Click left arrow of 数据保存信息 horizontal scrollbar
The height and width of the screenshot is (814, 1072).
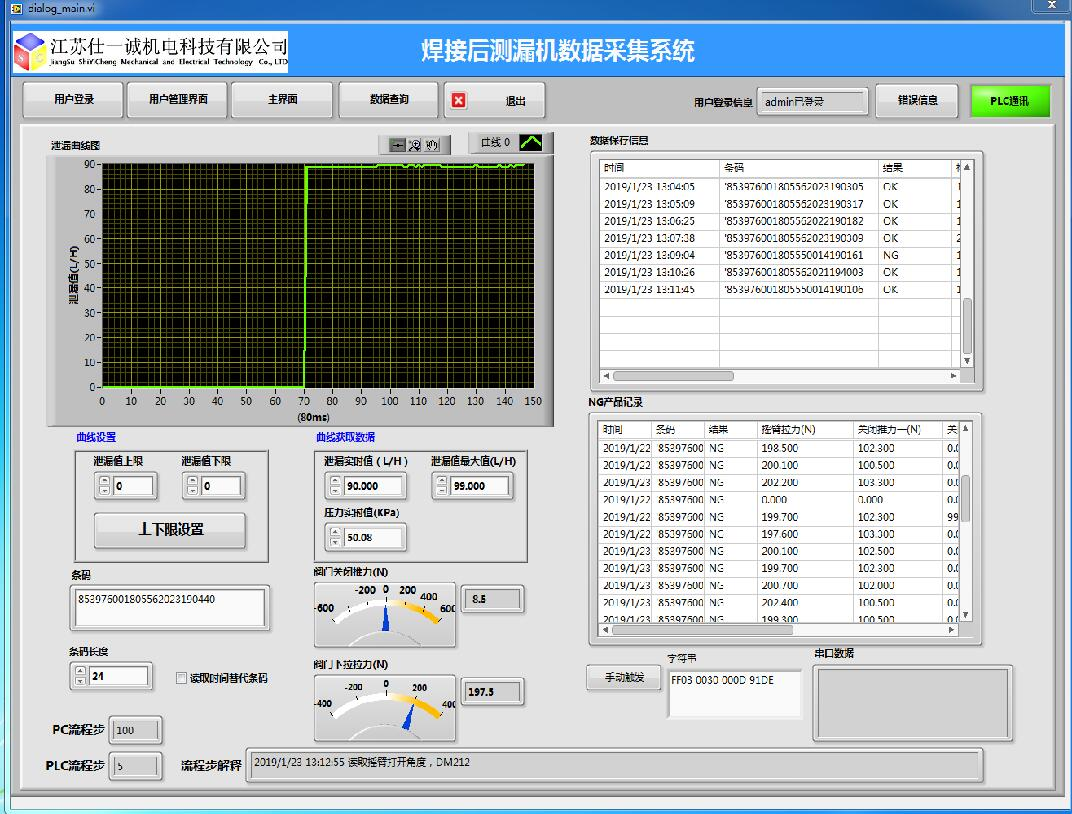point(606,376)
